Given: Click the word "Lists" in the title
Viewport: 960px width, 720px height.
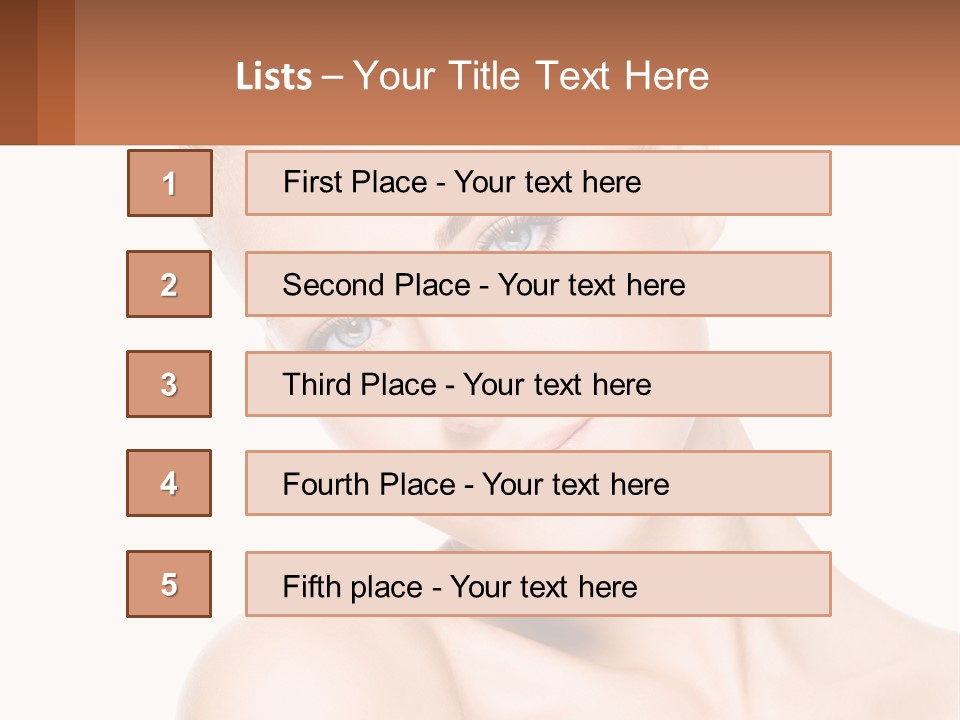Looking at the screenshot, I should coord(273,77).
